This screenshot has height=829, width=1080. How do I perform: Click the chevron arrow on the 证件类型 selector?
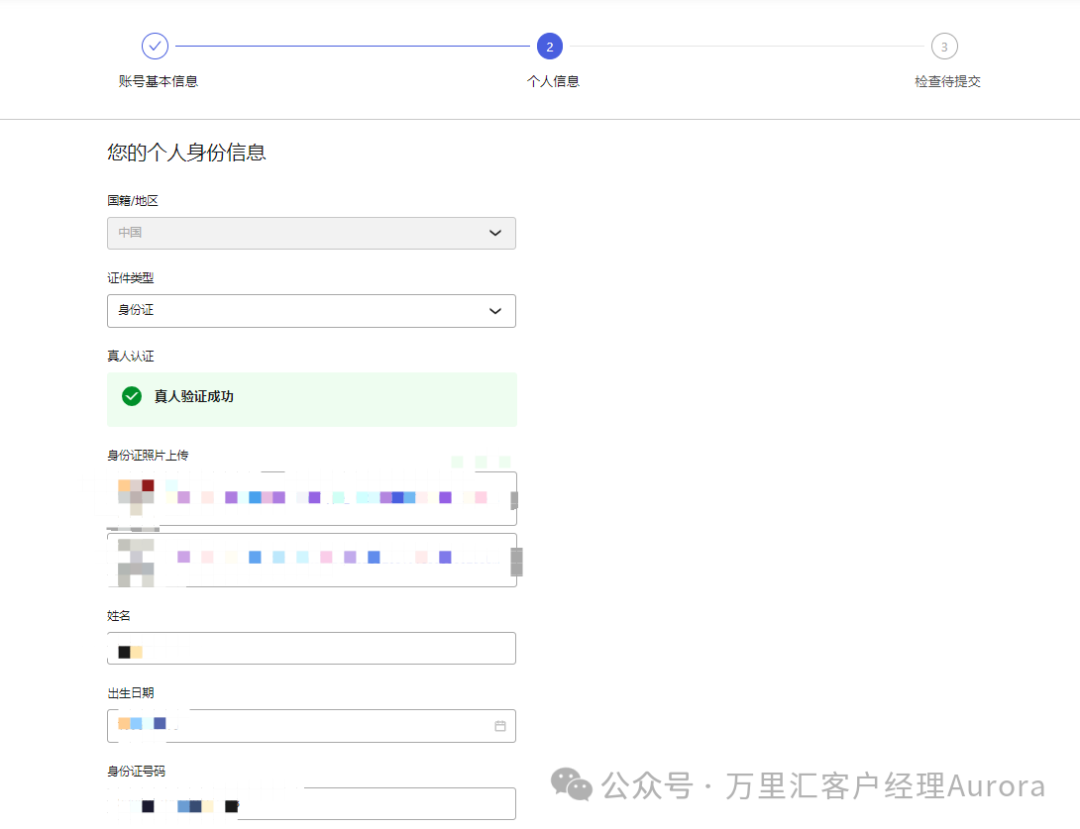(495, 311)
